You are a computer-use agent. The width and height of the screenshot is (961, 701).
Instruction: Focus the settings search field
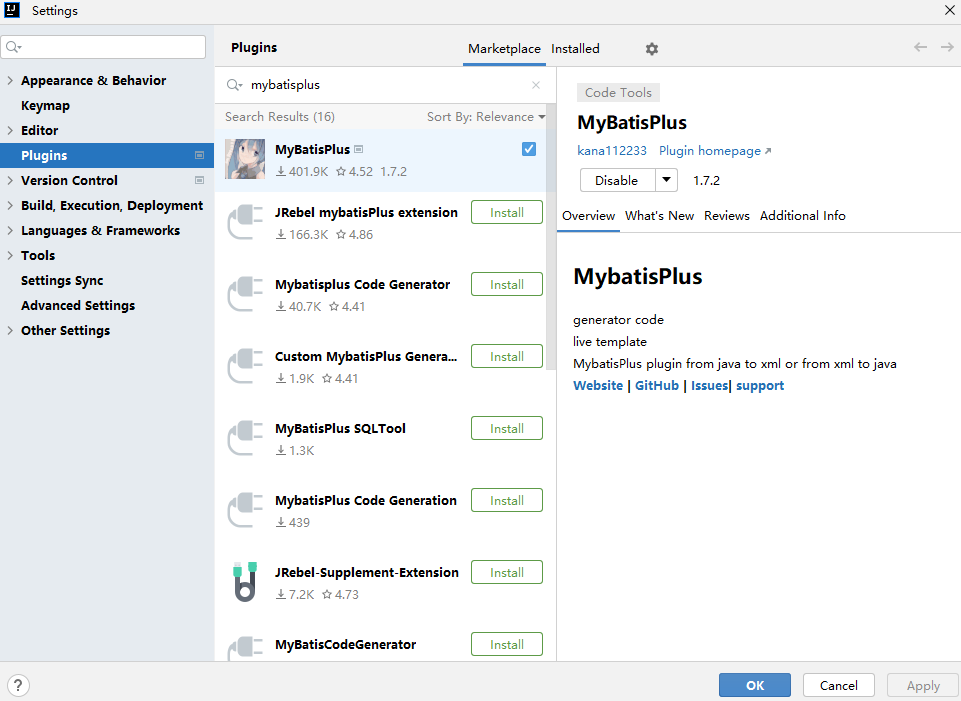point(103,47)
